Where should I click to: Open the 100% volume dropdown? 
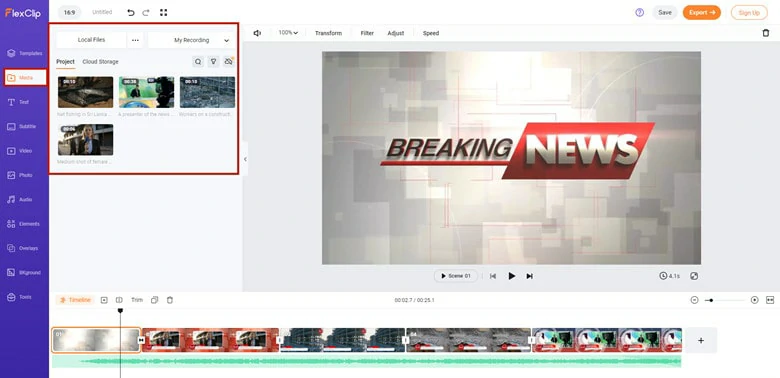coord(288,33)
